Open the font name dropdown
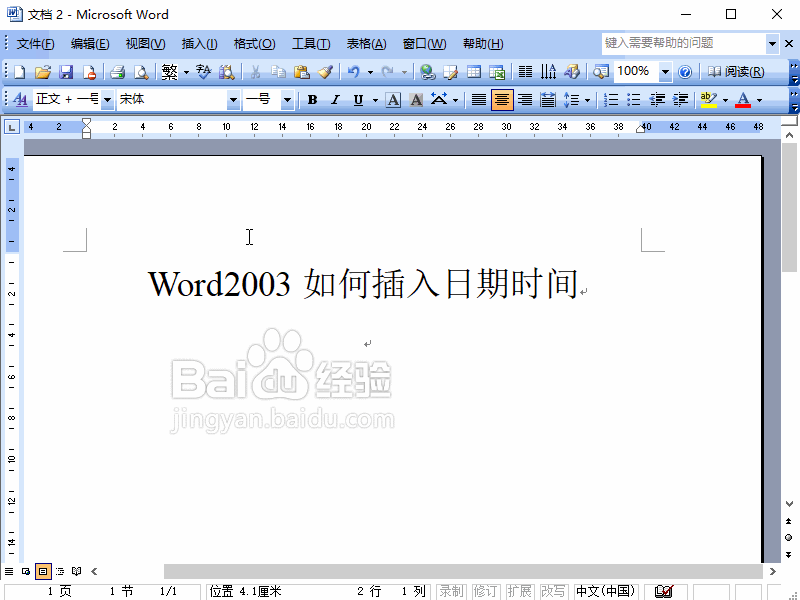 coord(235,99)
